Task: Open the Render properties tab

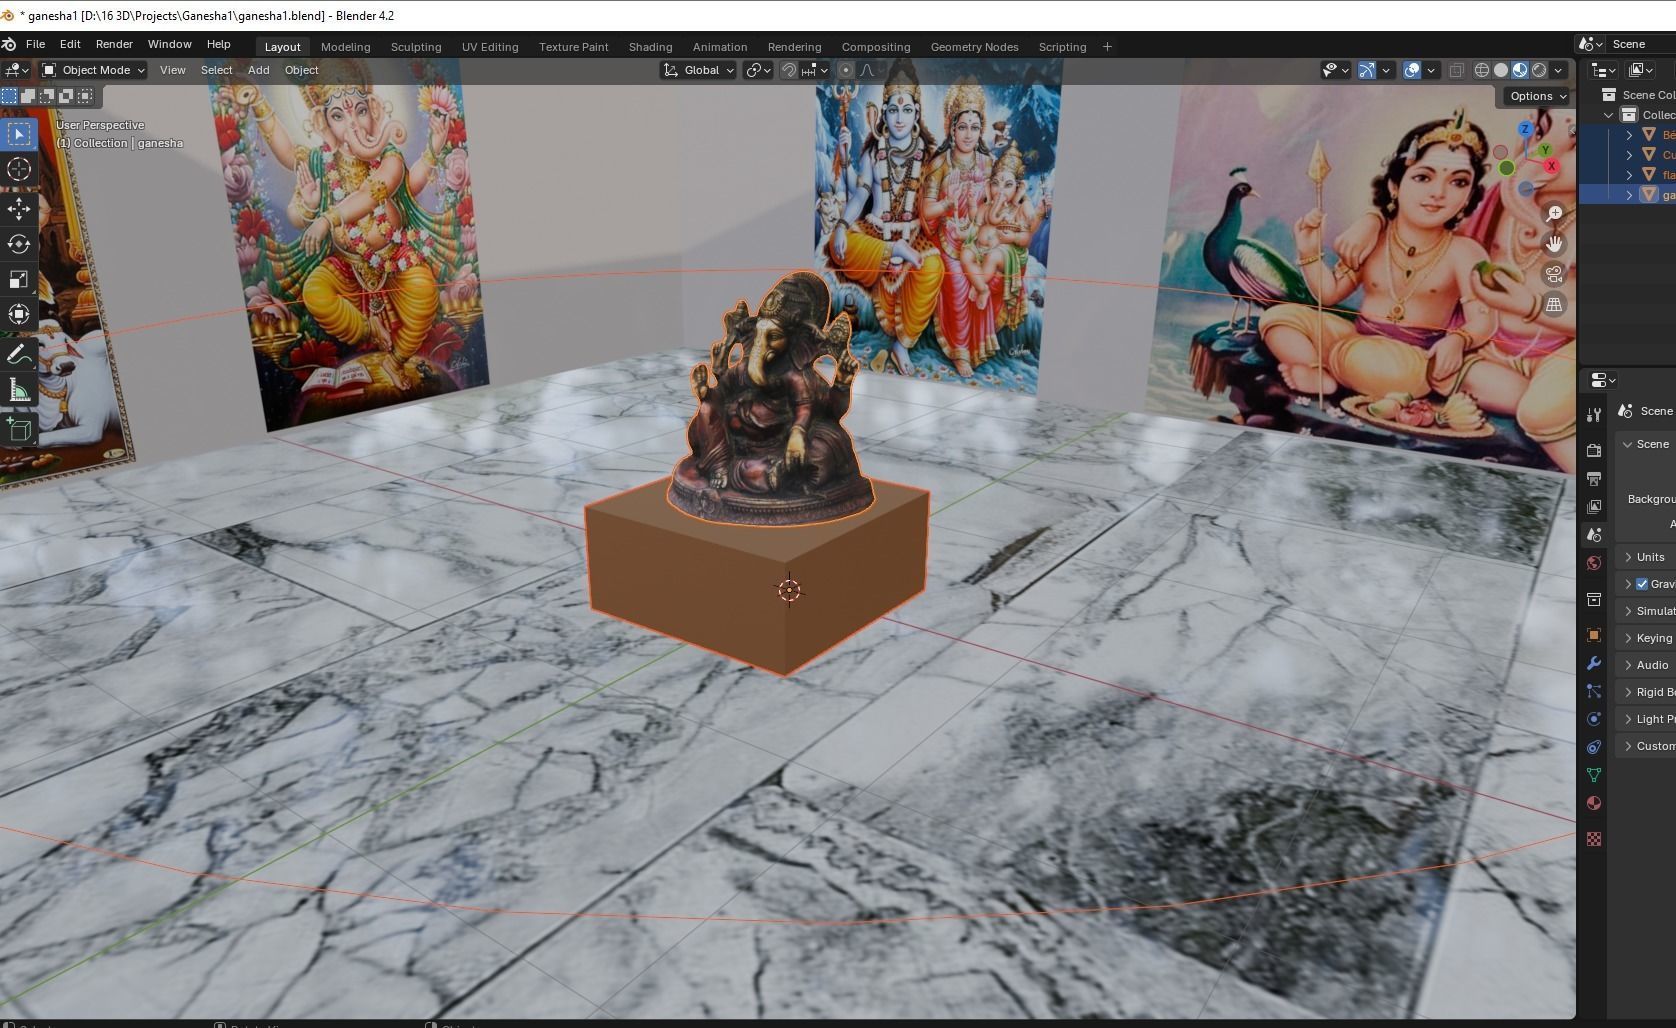Action: [1594, 451]
